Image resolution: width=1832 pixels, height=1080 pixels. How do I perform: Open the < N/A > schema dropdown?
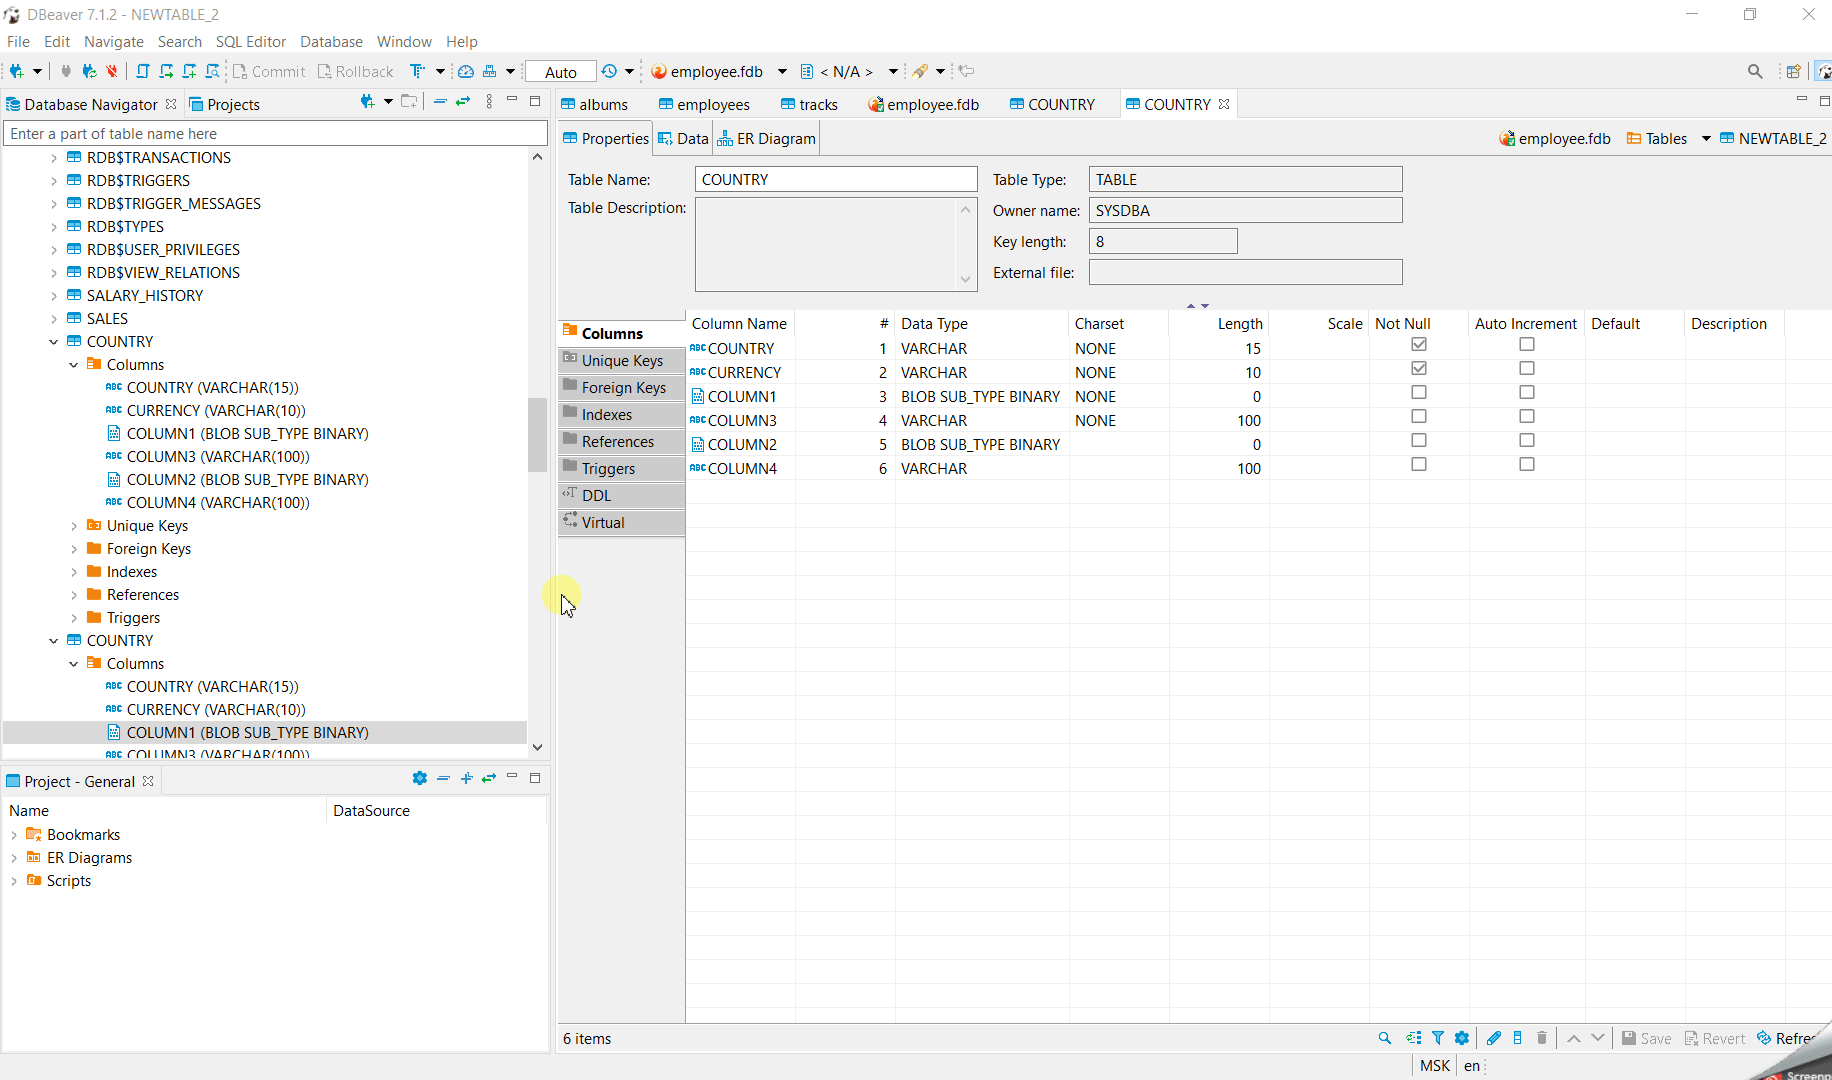(893, 72)
